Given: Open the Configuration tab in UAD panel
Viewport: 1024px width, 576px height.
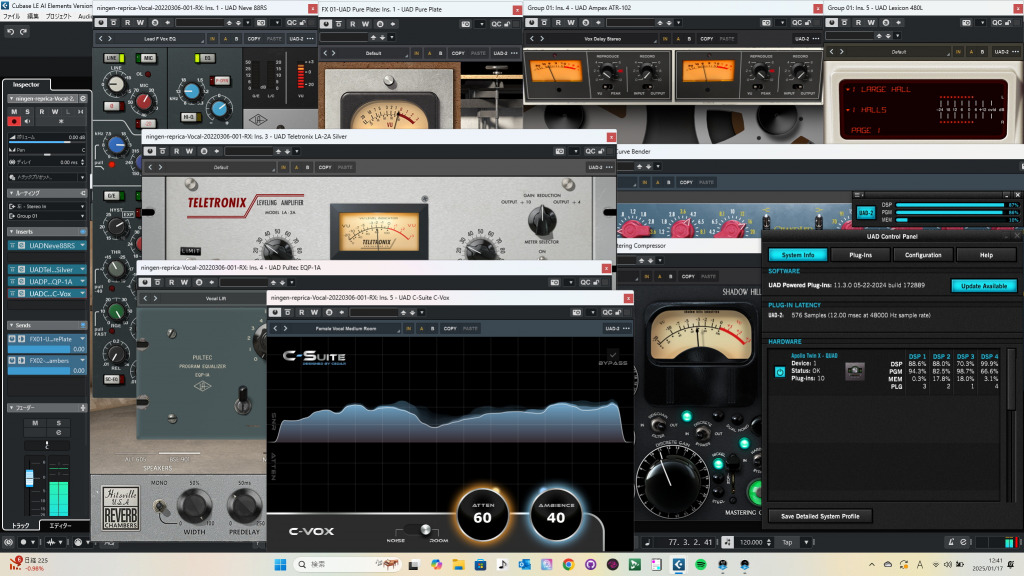Looking at the screenshot, I should [x=922, y=255].
